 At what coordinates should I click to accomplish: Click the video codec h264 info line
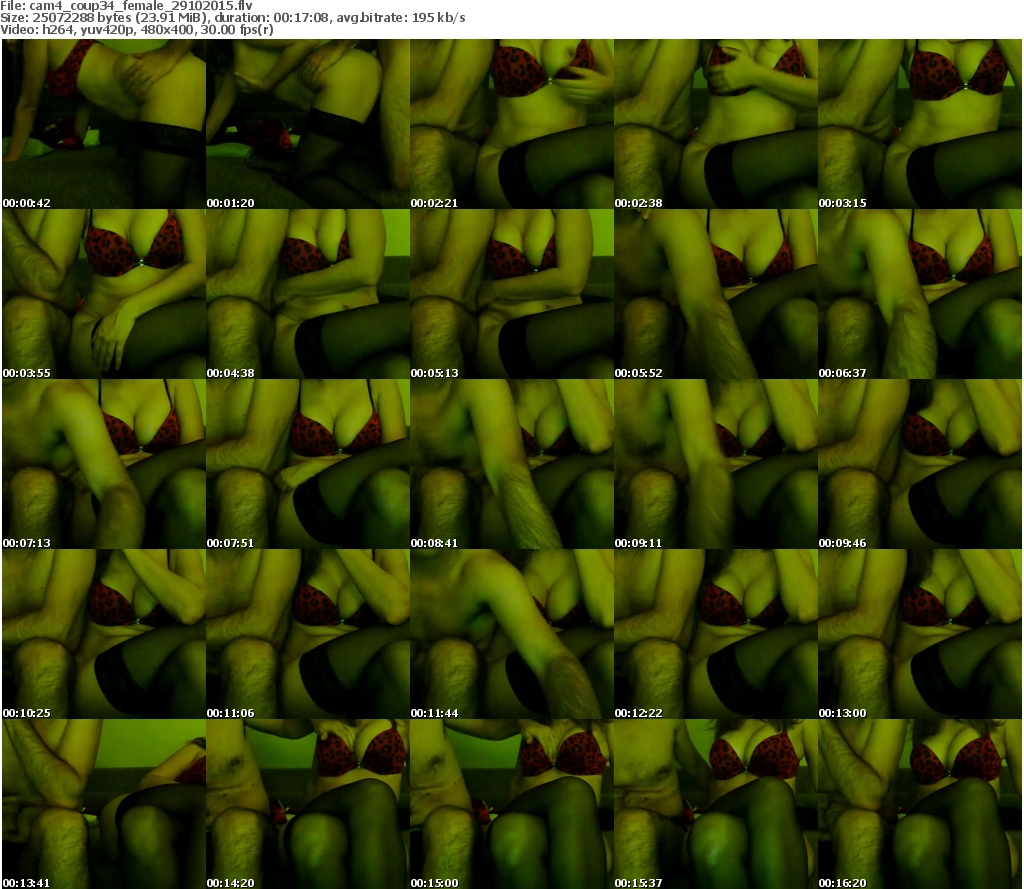pyautogui.click(x=137, y=29)
